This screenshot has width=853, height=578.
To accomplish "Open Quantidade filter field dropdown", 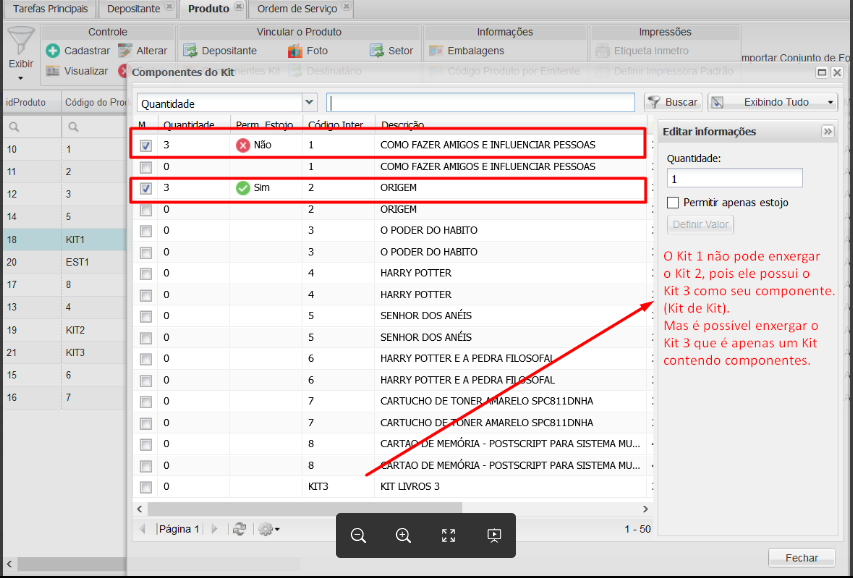I will 309,102.
